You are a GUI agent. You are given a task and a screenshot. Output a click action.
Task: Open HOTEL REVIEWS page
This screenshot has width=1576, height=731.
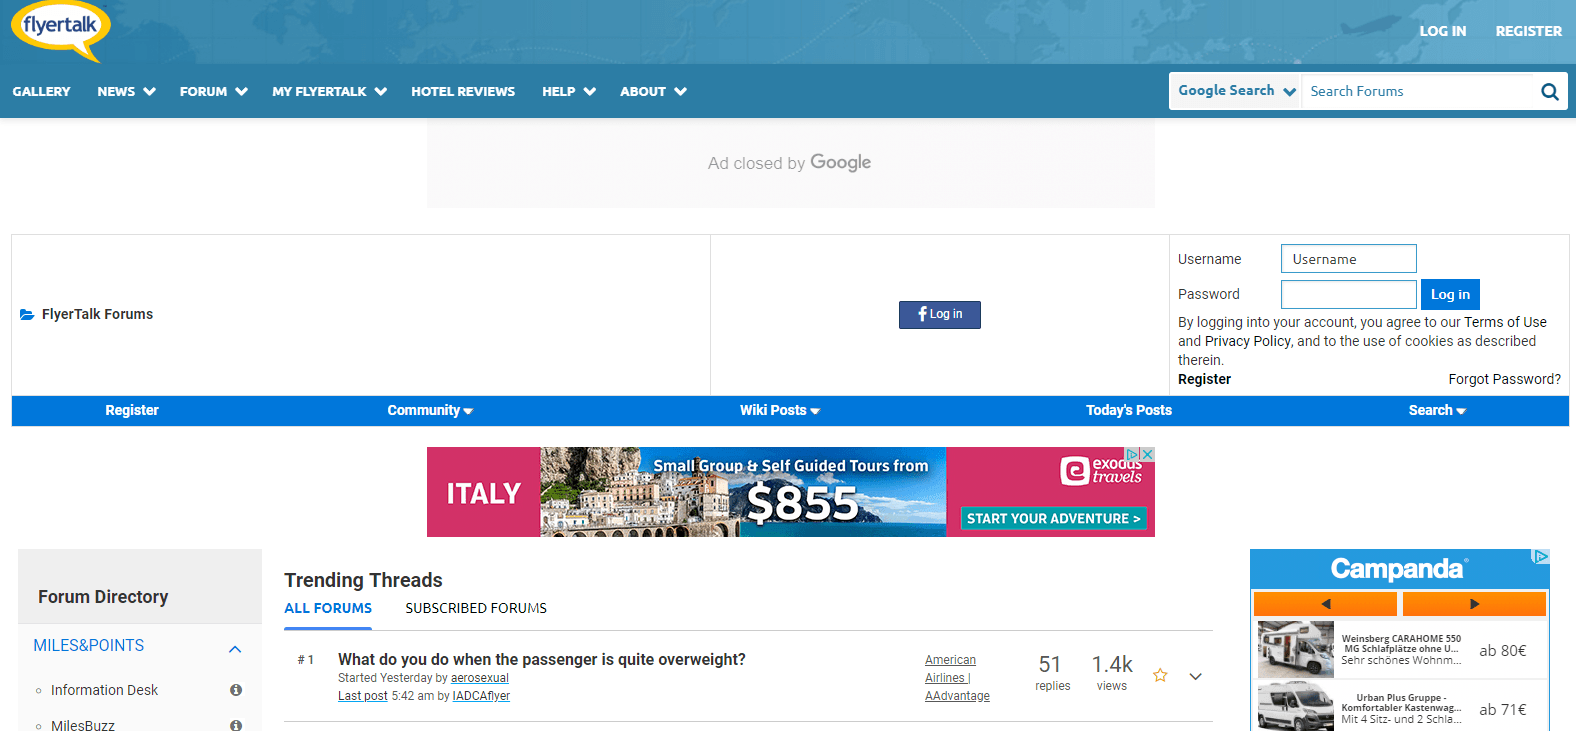pyautogui.click(x=463, y=91)
